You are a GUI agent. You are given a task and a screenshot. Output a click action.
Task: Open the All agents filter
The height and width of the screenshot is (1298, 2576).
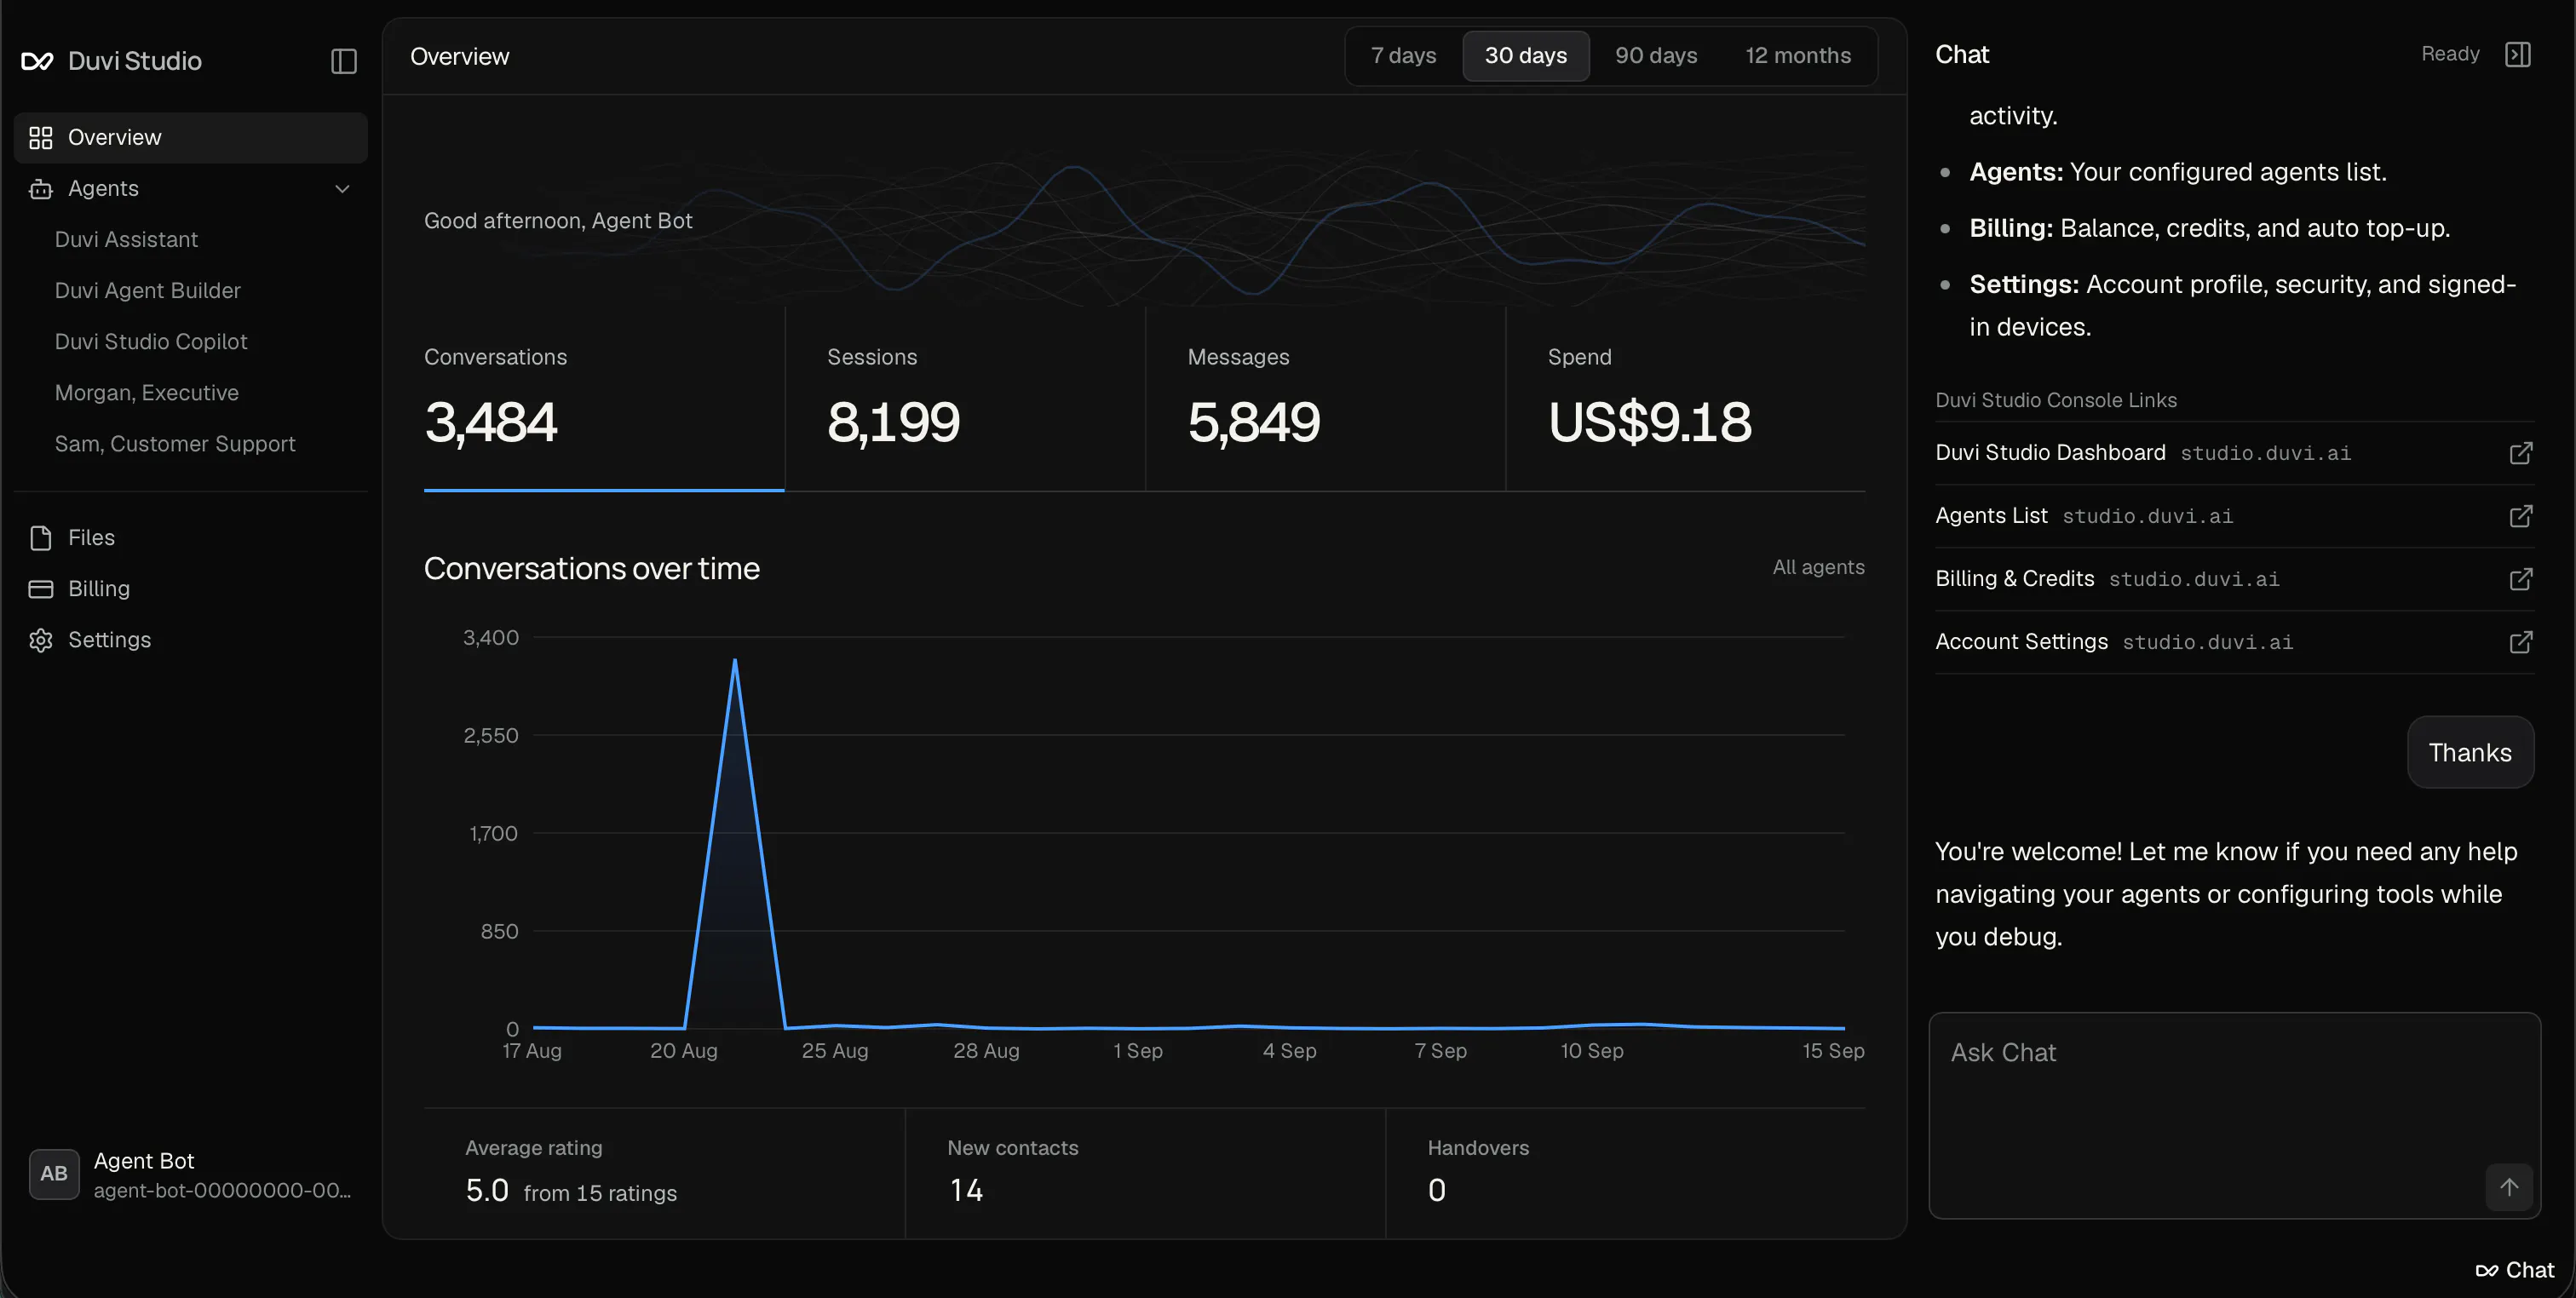pyautogui.click(x=1818, y=567)
